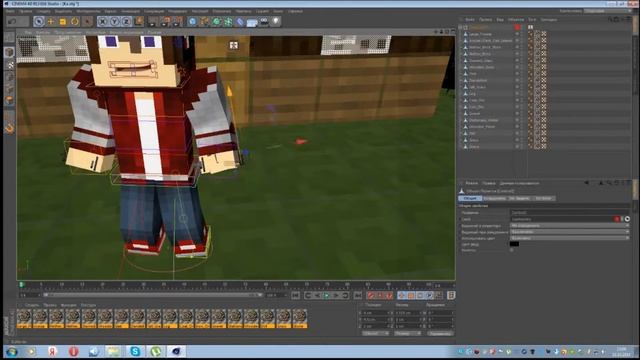The height and width of the screenshot is (360, 640).
Task: Click the Undo arrow in the top toolbar
Action: click(x=13, y=21)
